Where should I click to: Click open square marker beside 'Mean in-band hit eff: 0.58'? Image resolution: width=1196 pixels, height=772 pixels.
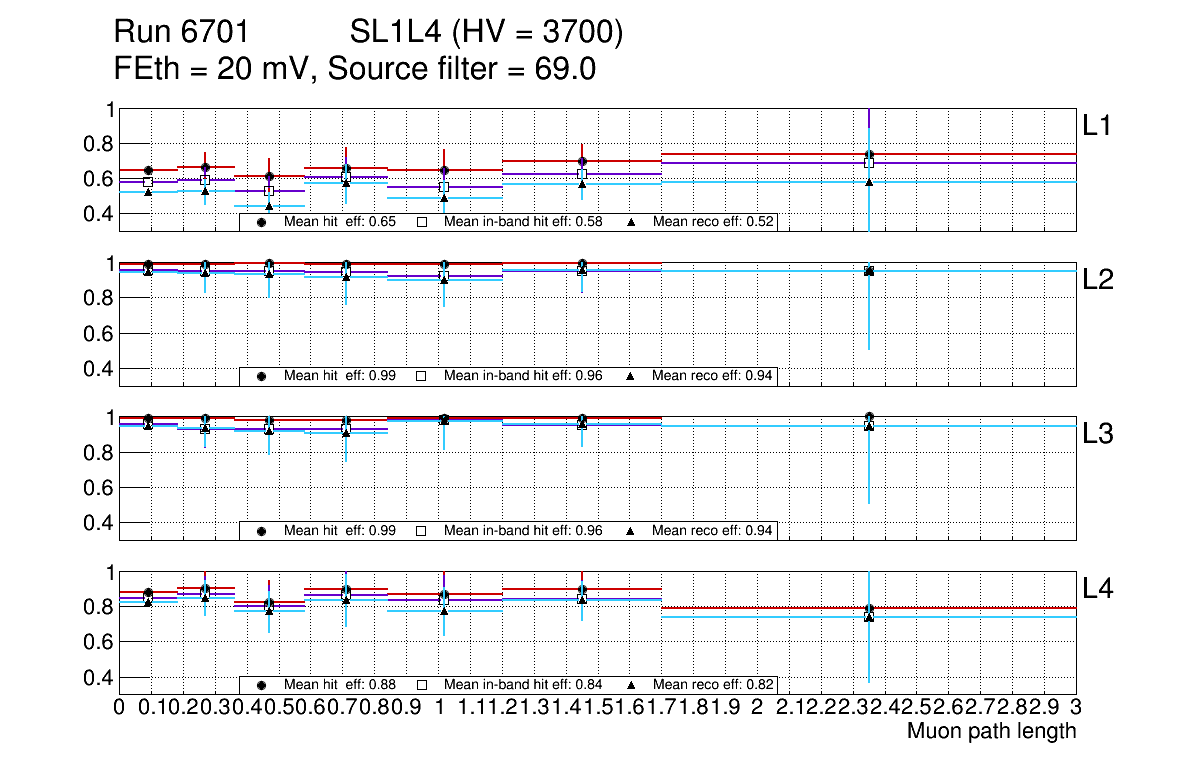click(x=422, y=222)
